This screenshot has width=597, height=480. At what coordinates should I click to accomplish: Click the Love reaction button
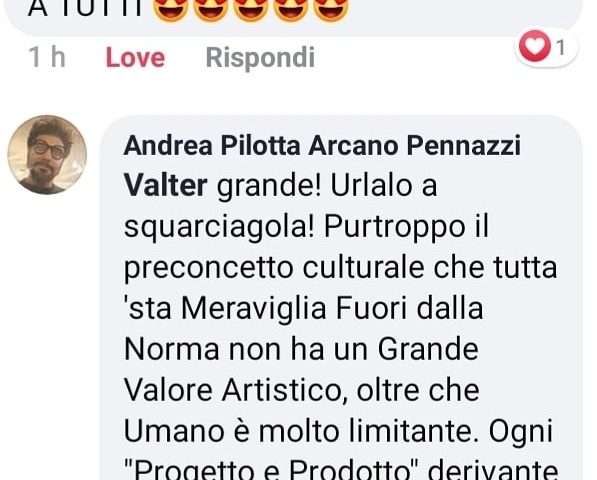pos(135,57)
